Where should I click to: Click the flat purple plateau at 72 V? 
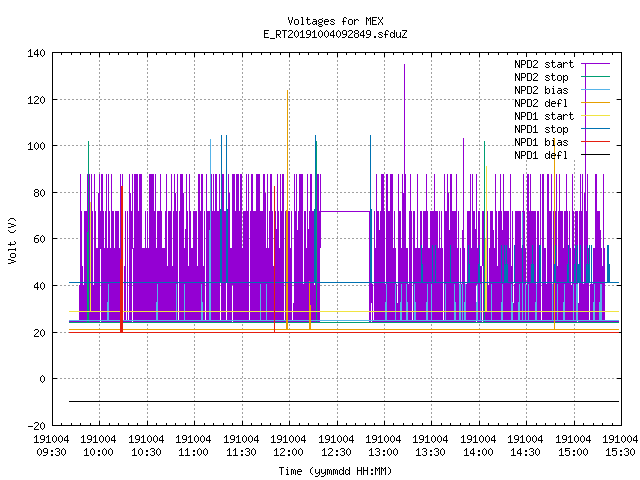click(x=345, y=211)
